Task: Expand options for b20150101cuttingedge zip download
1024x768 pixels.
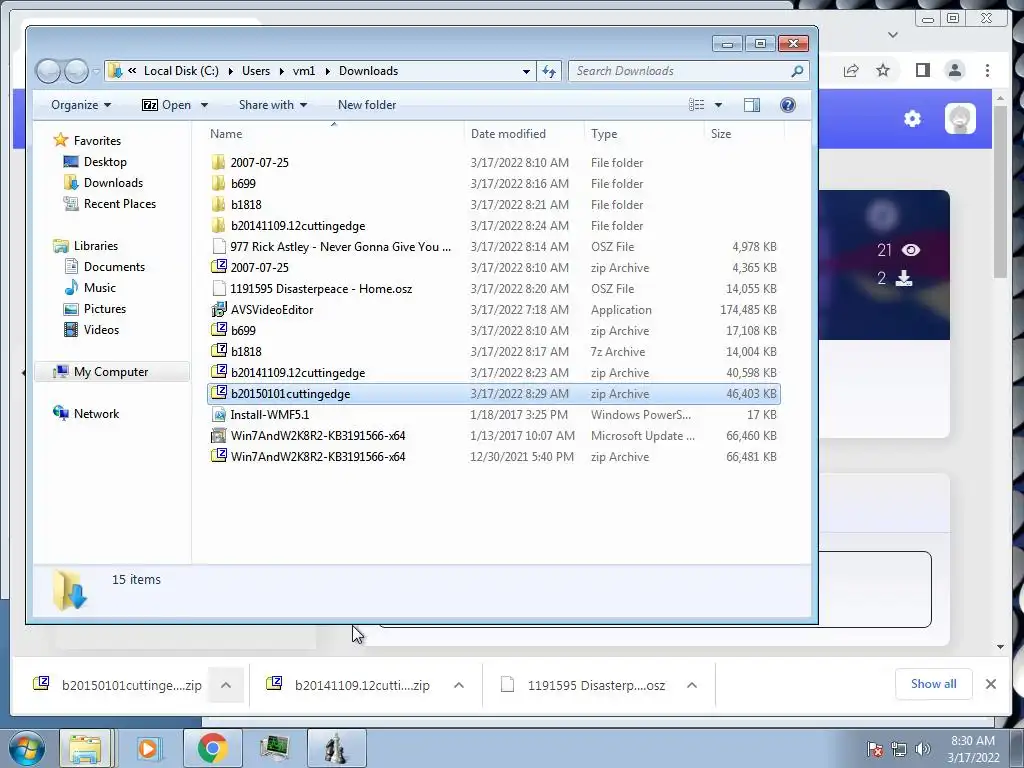Action: [x=226, y=685]
